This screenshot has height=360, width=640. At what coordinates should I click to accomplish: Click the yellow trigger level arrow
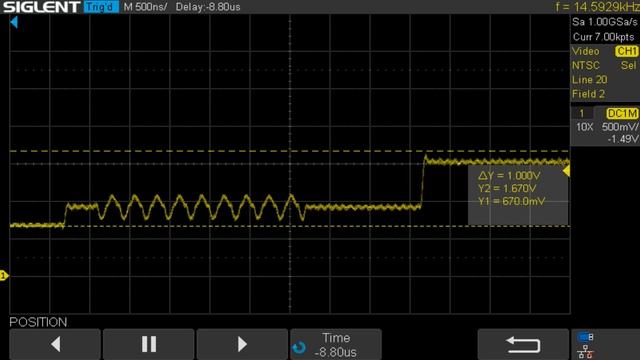[x=566, y=171]
